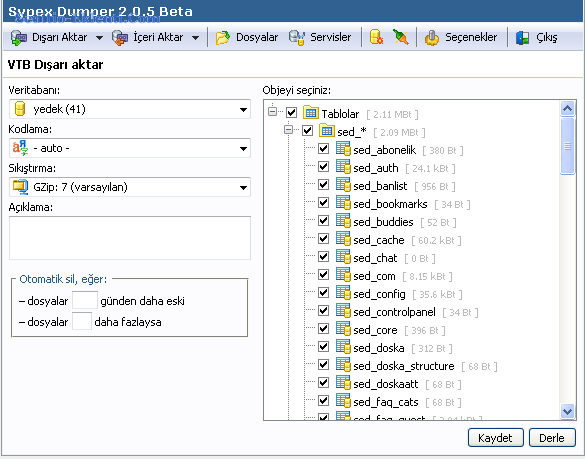Open the İçeri Aktar menu
Image resolution: width=585 pixels, height=459 pixels.
[x=158, y=37]
